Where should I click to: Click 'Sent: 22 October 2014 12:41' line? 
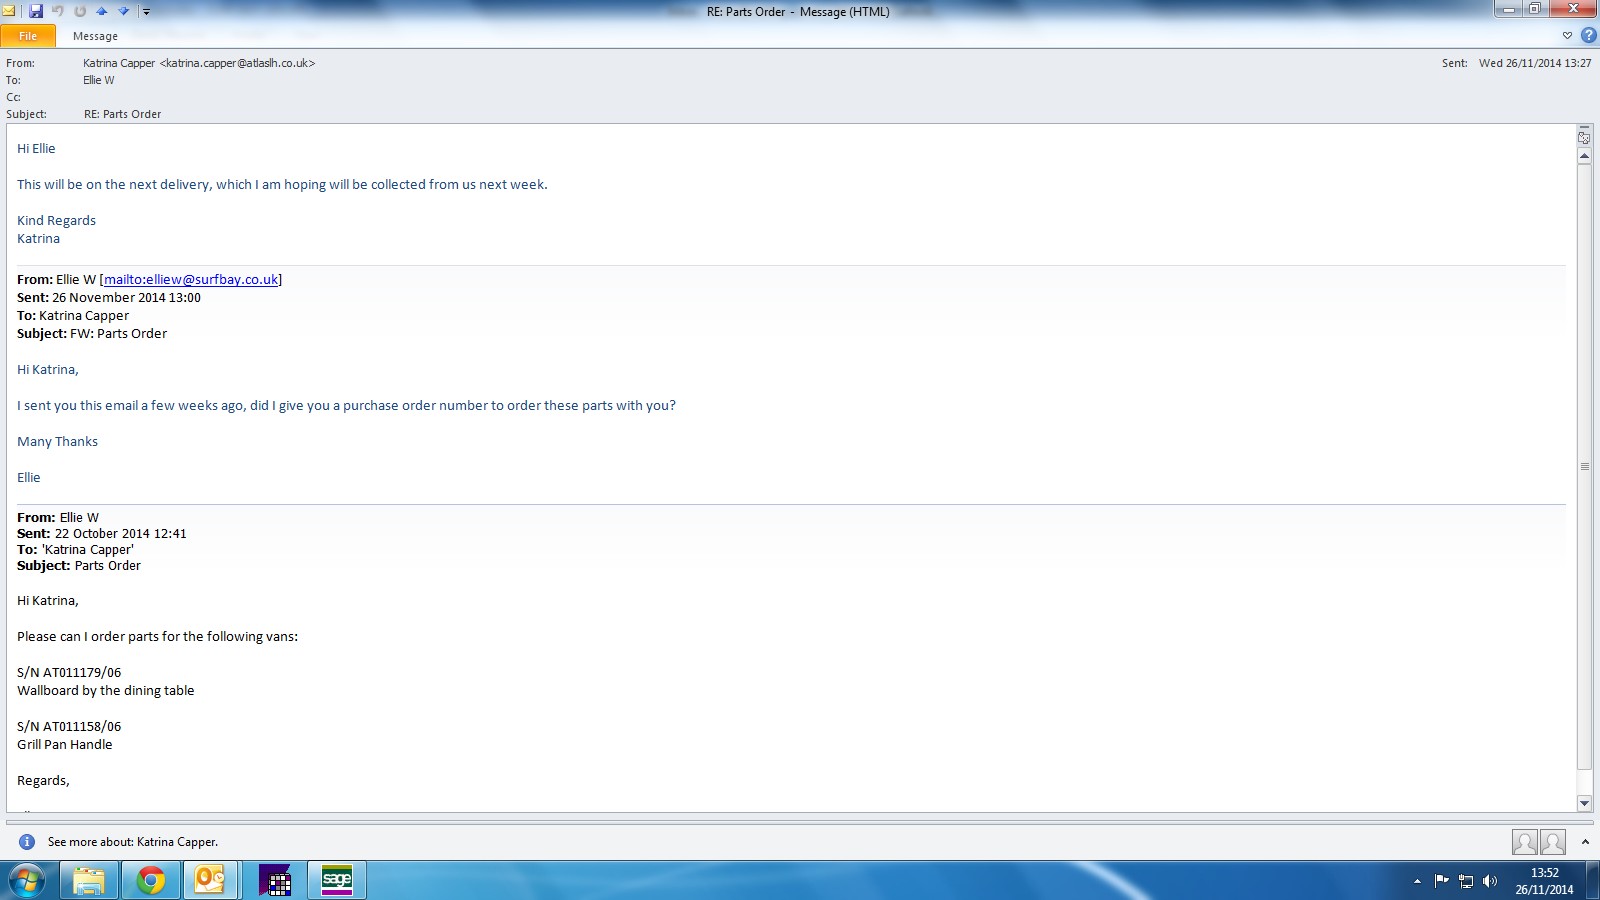(102, 534)
